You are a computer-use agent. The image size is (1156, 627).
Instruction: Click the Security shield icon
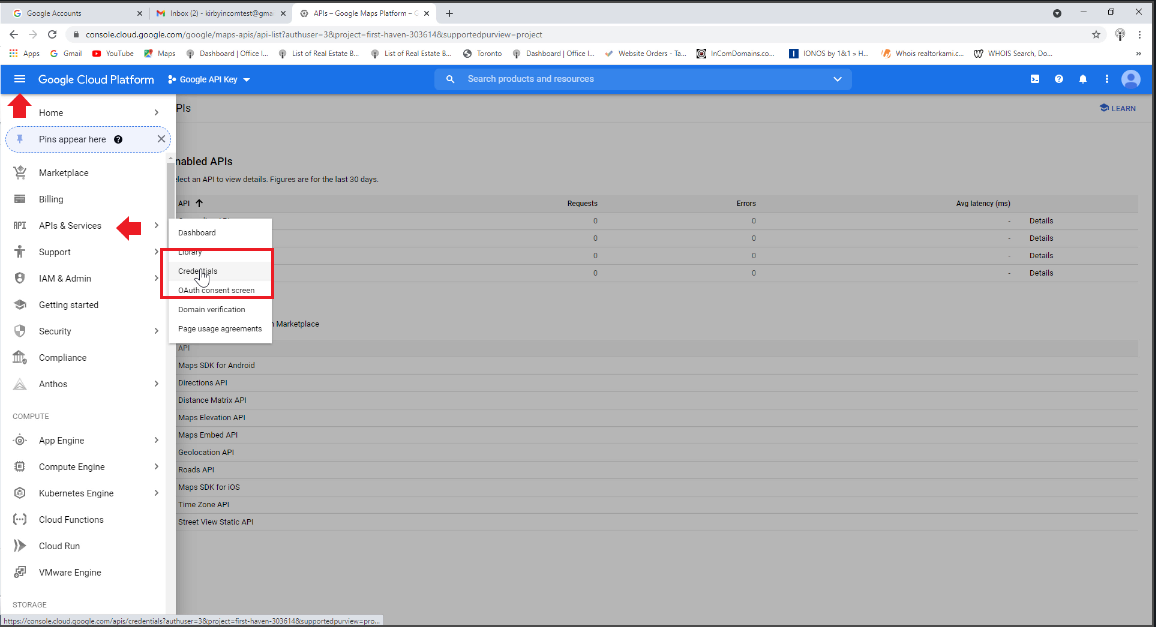click(19, 331)
